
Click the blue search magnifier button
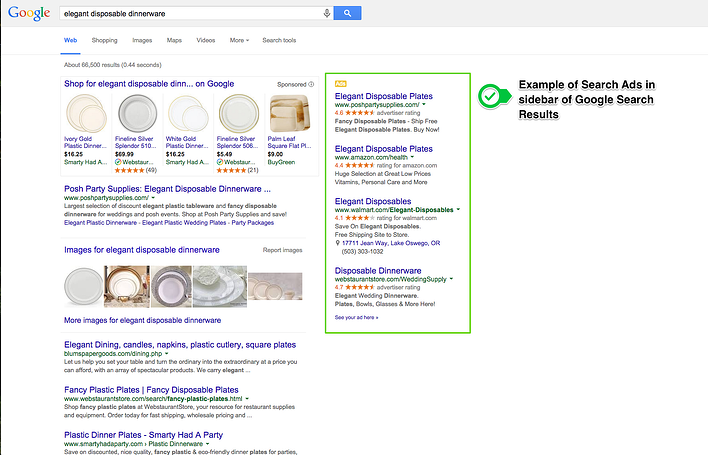[347, 13]
